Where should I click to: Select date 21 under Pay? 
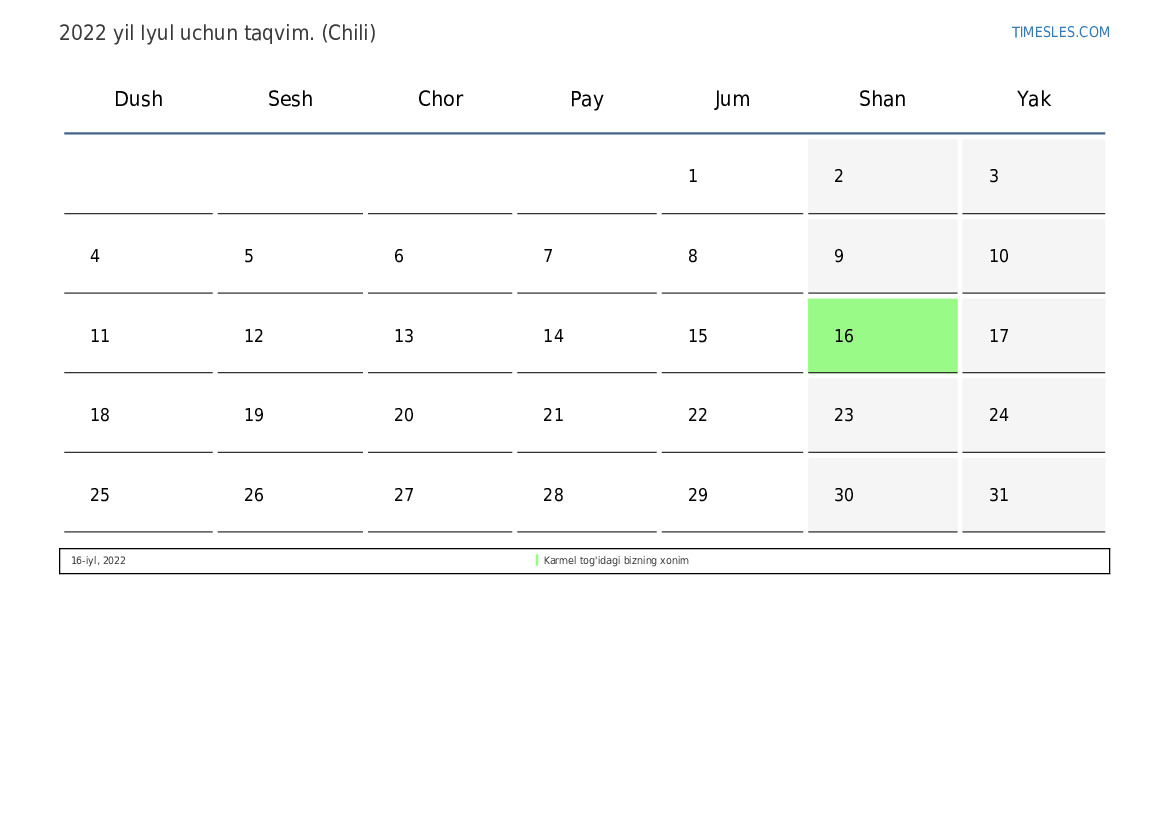(x=553, y=415)
